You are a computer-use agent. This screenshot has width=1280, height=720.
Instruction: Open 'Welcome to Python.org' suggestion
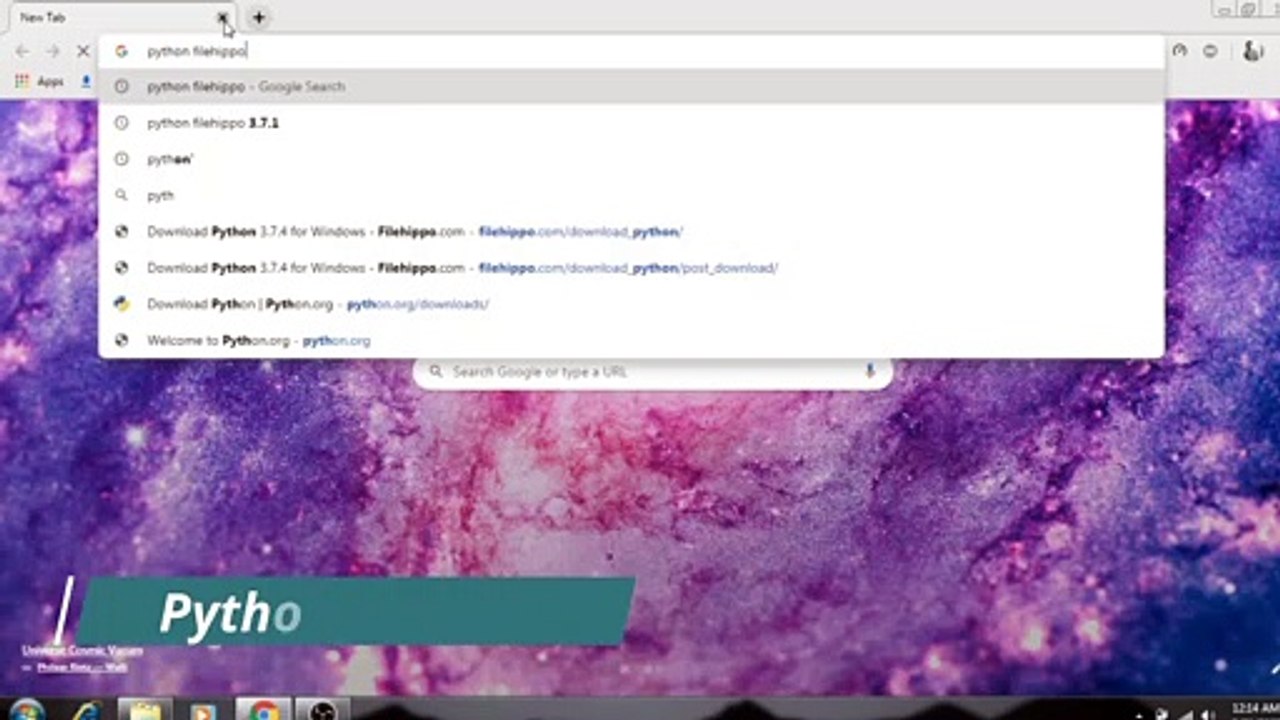[631, 341]
